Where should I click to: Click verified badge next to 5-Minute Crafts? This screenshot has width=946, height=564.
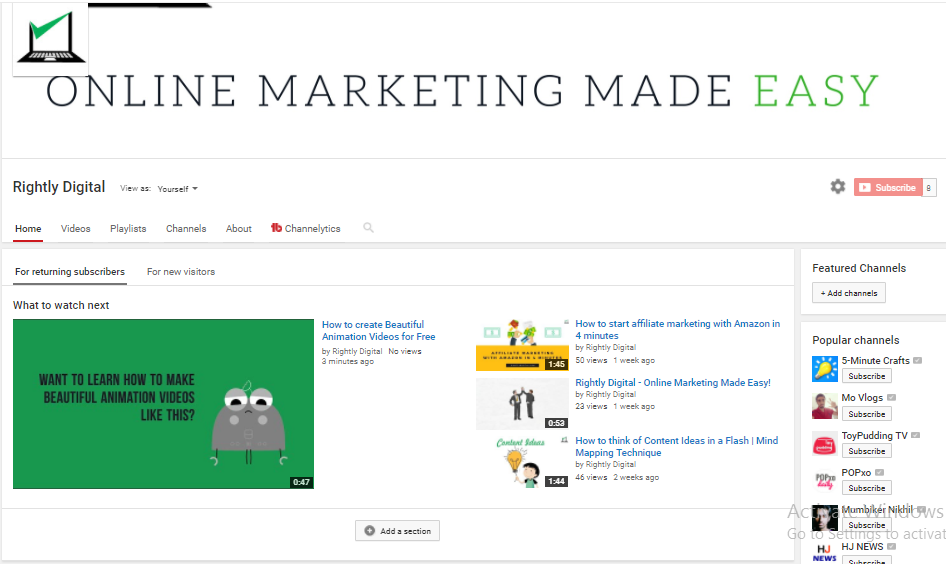[x=917, y=360]
